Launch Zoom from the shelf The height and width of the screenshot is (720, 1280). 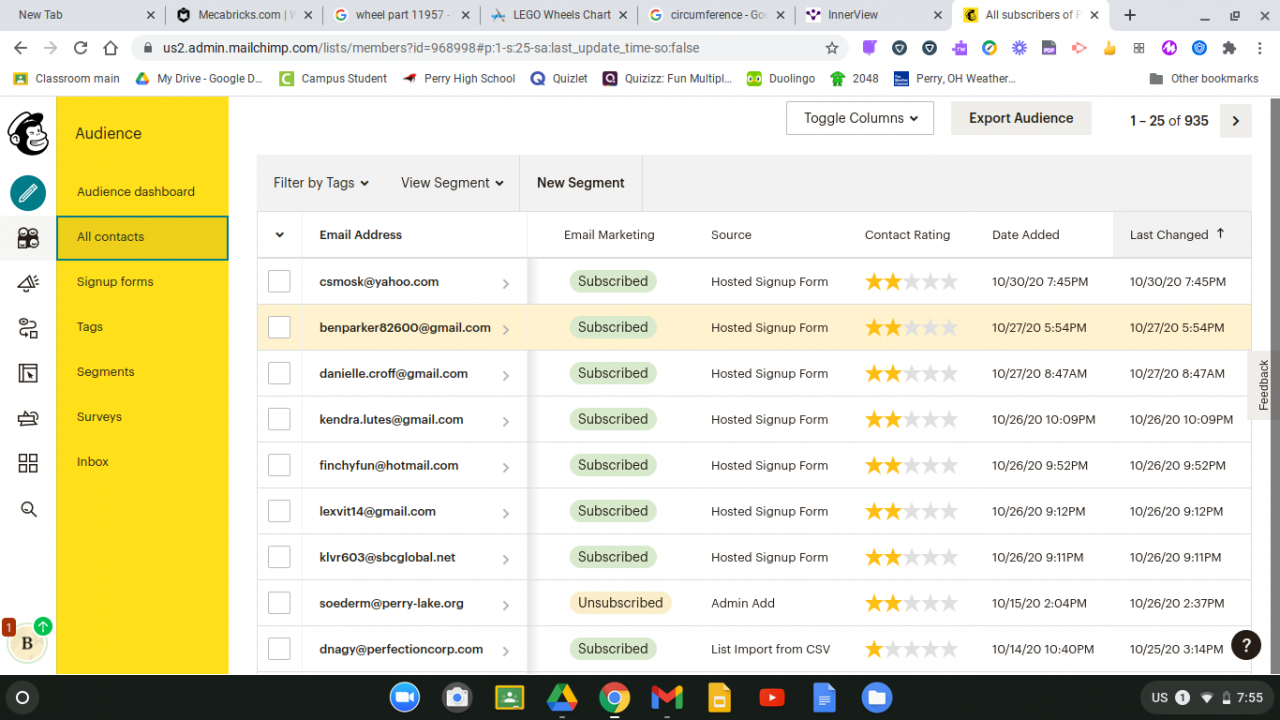tap(404, 697)
